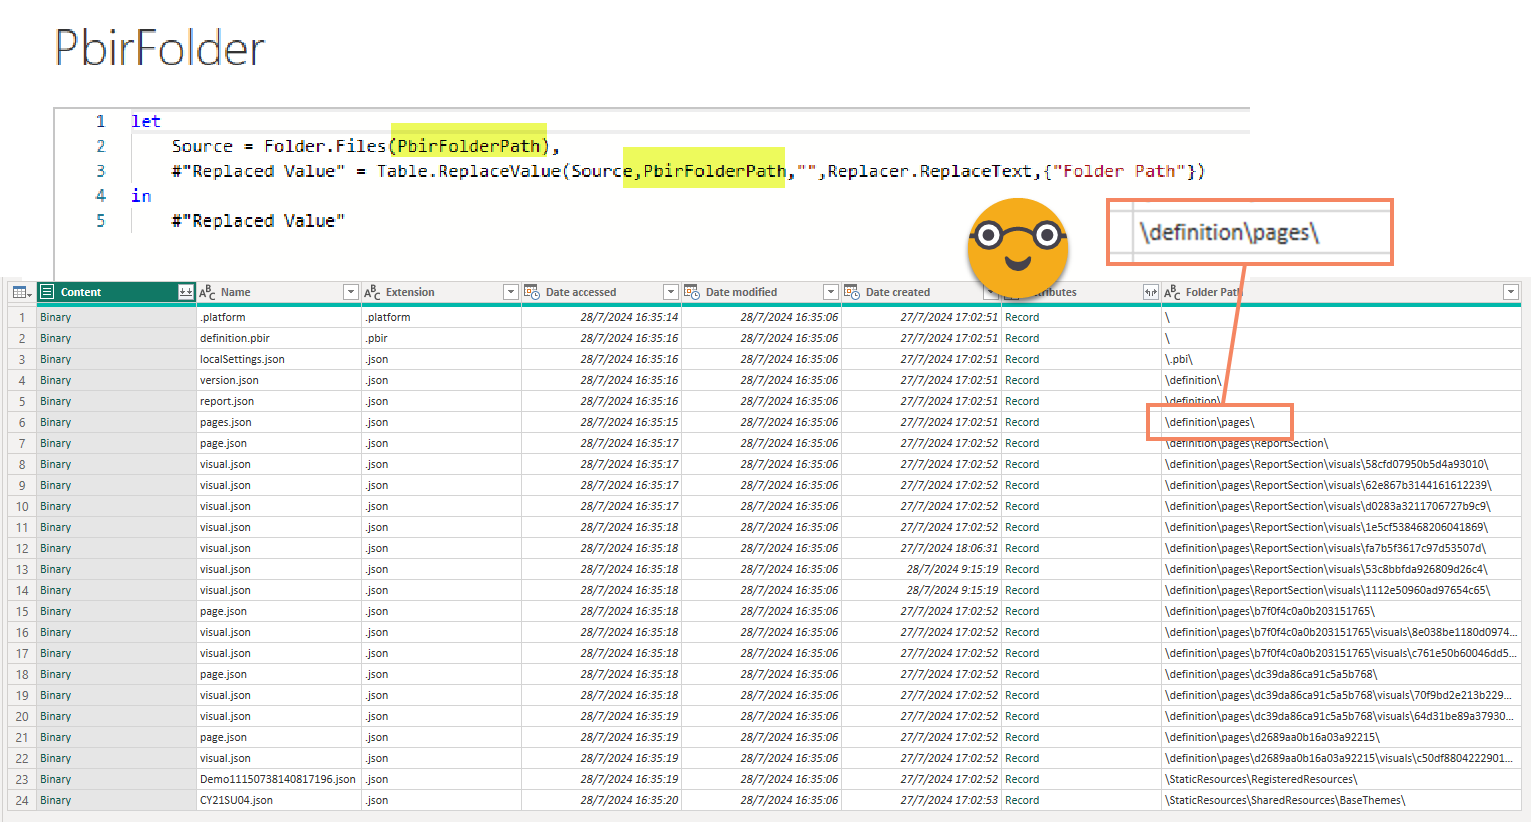Click the Combine Files icon in Content header

point(186,292)
